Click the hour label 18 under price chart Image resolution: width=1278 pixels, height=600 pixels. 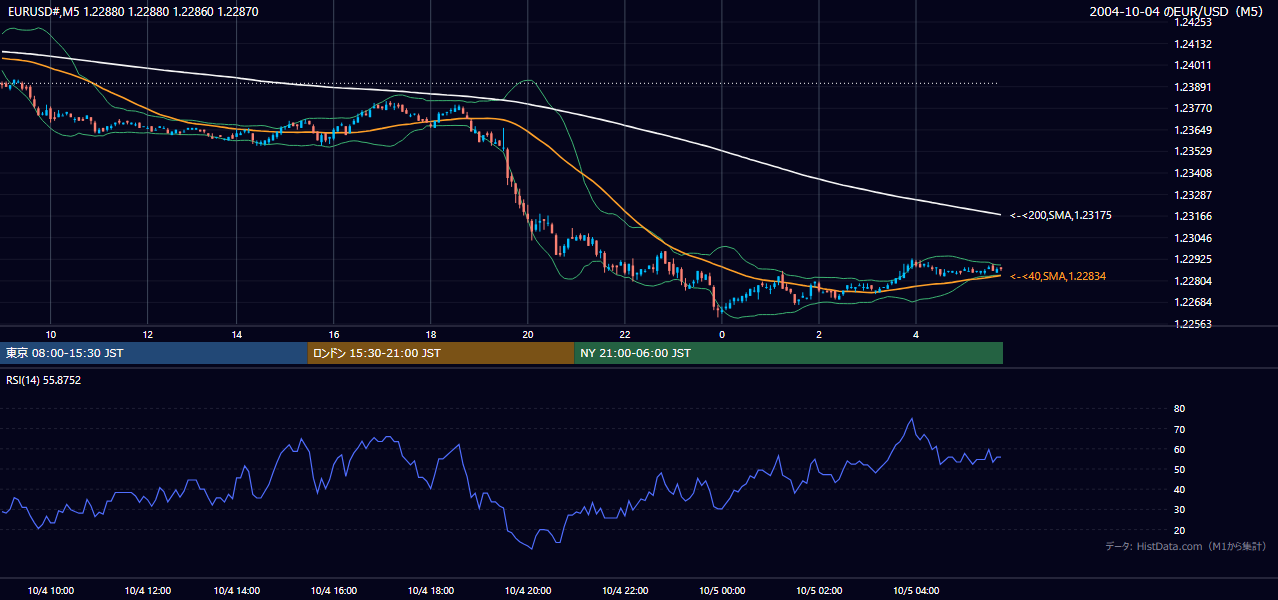click(431, 334)
